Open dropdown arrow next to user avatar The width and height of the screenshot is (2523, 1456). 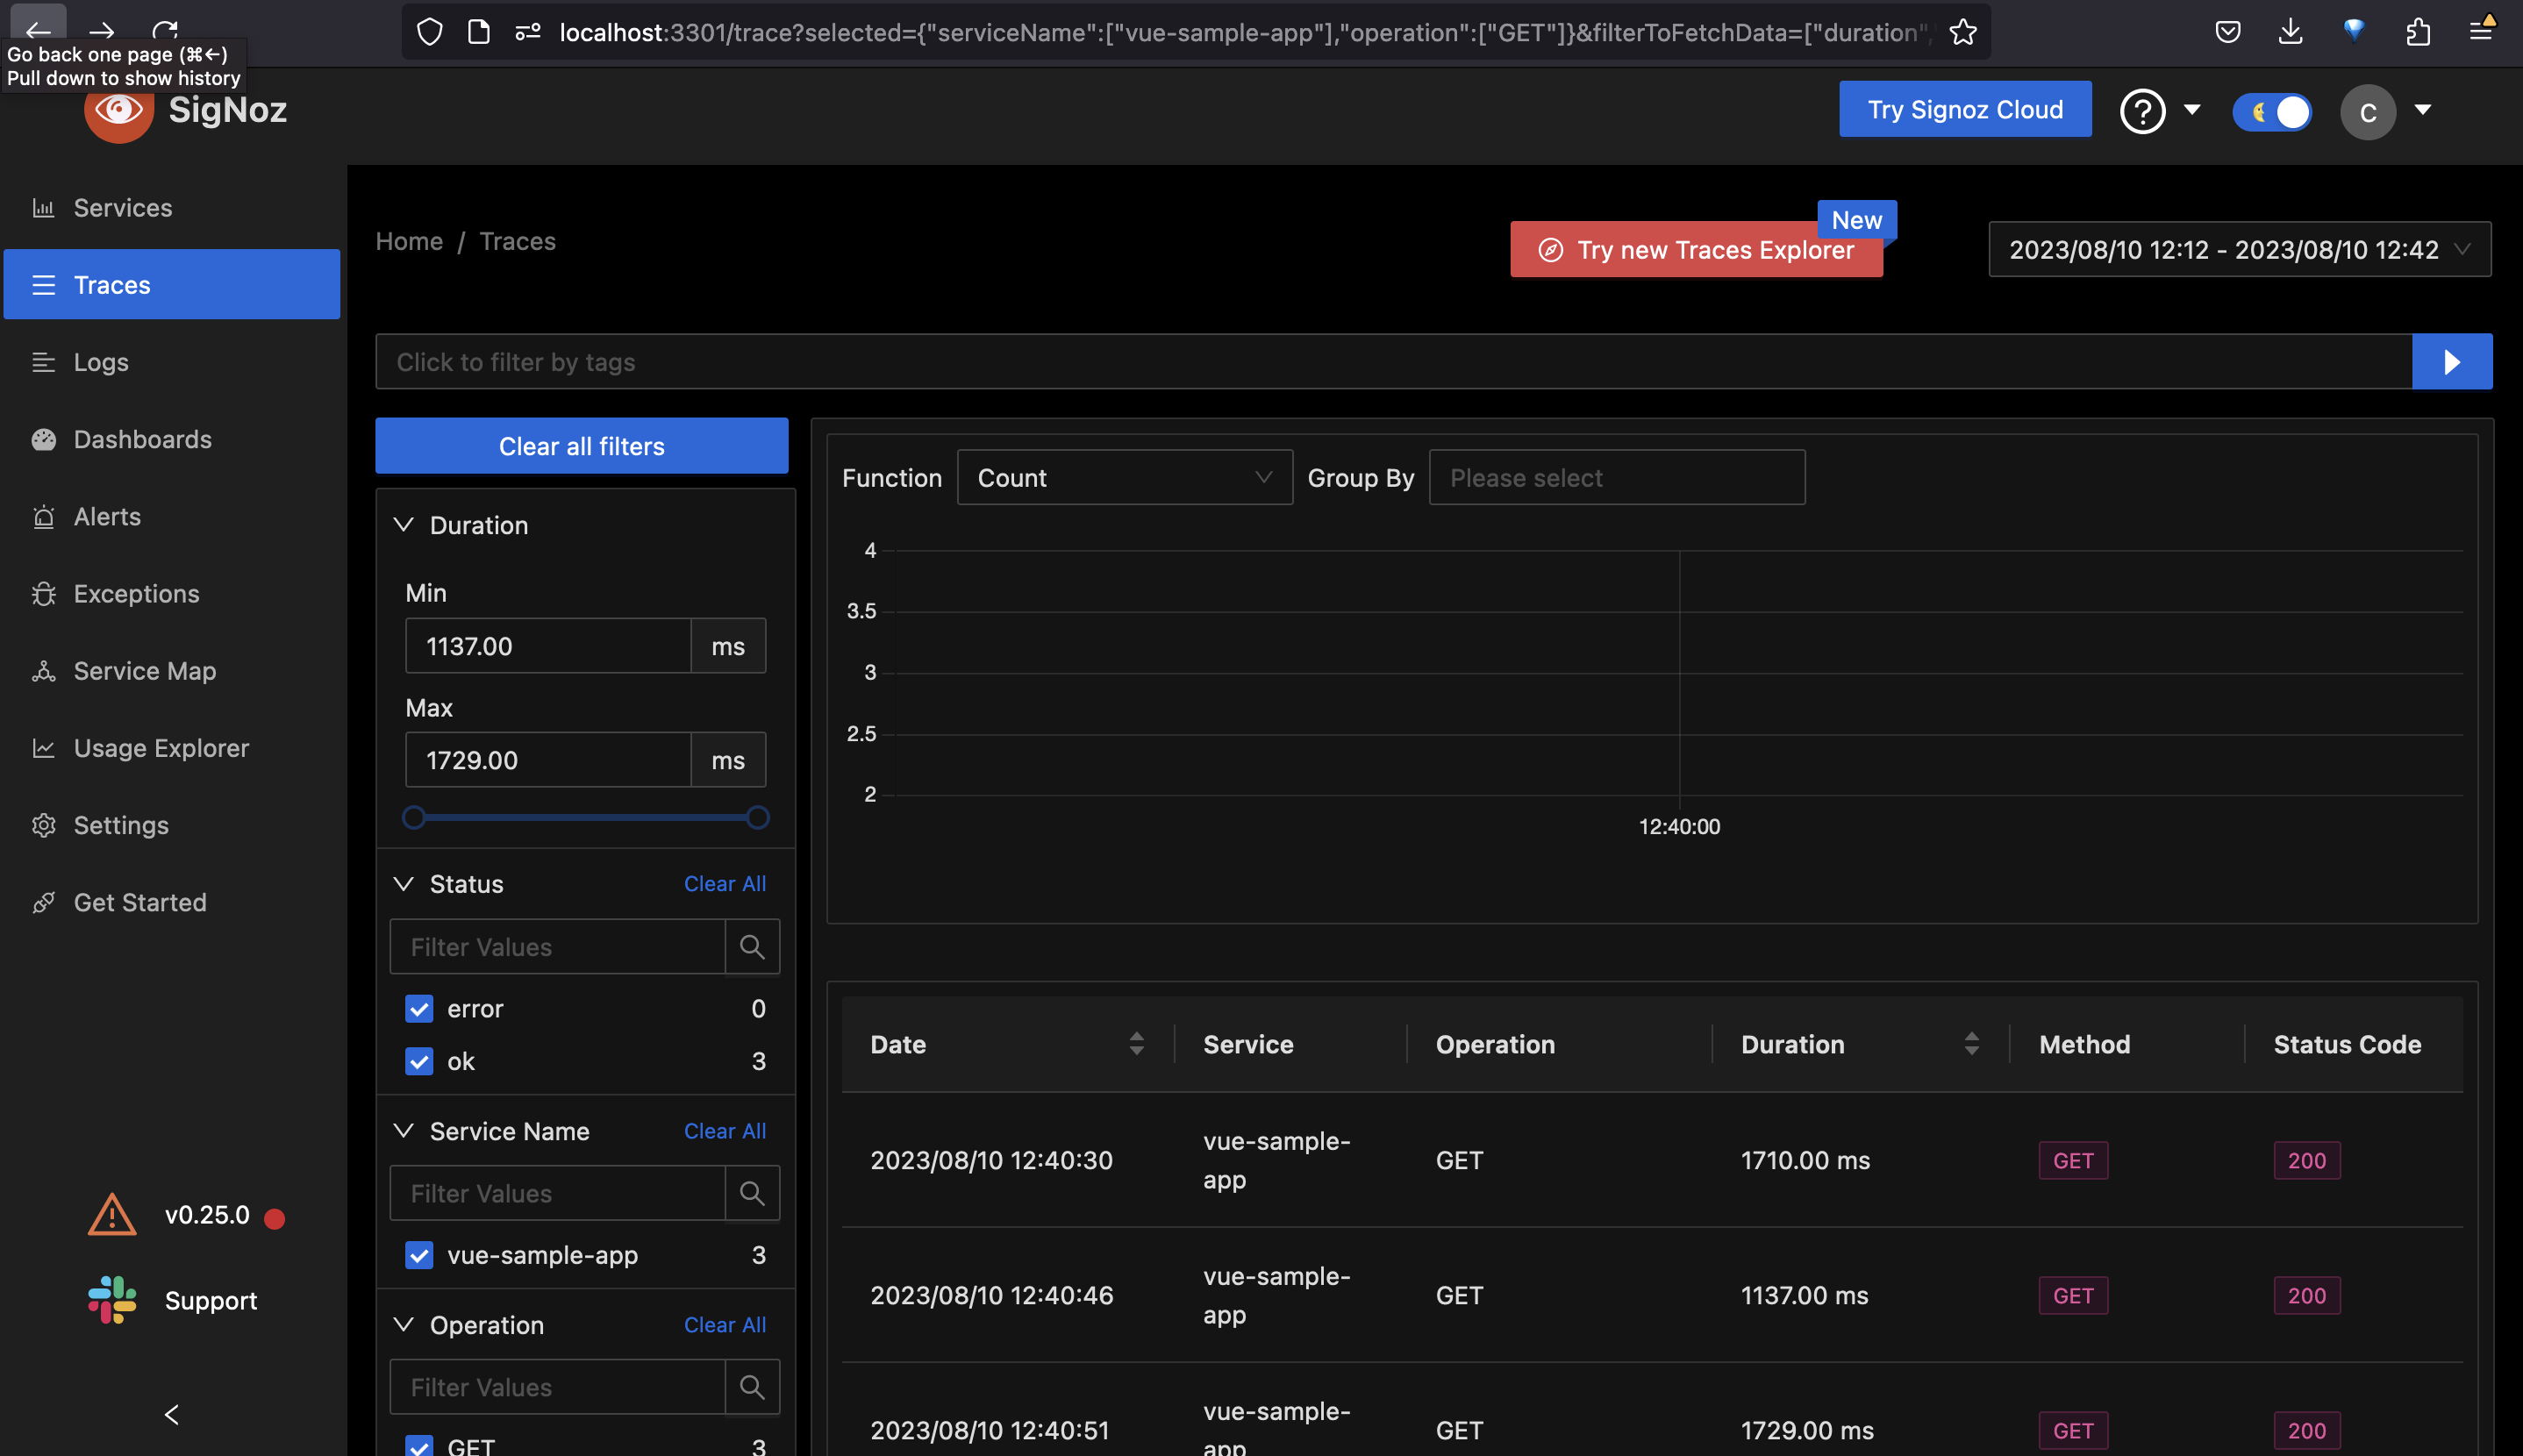click(2422, 110)
